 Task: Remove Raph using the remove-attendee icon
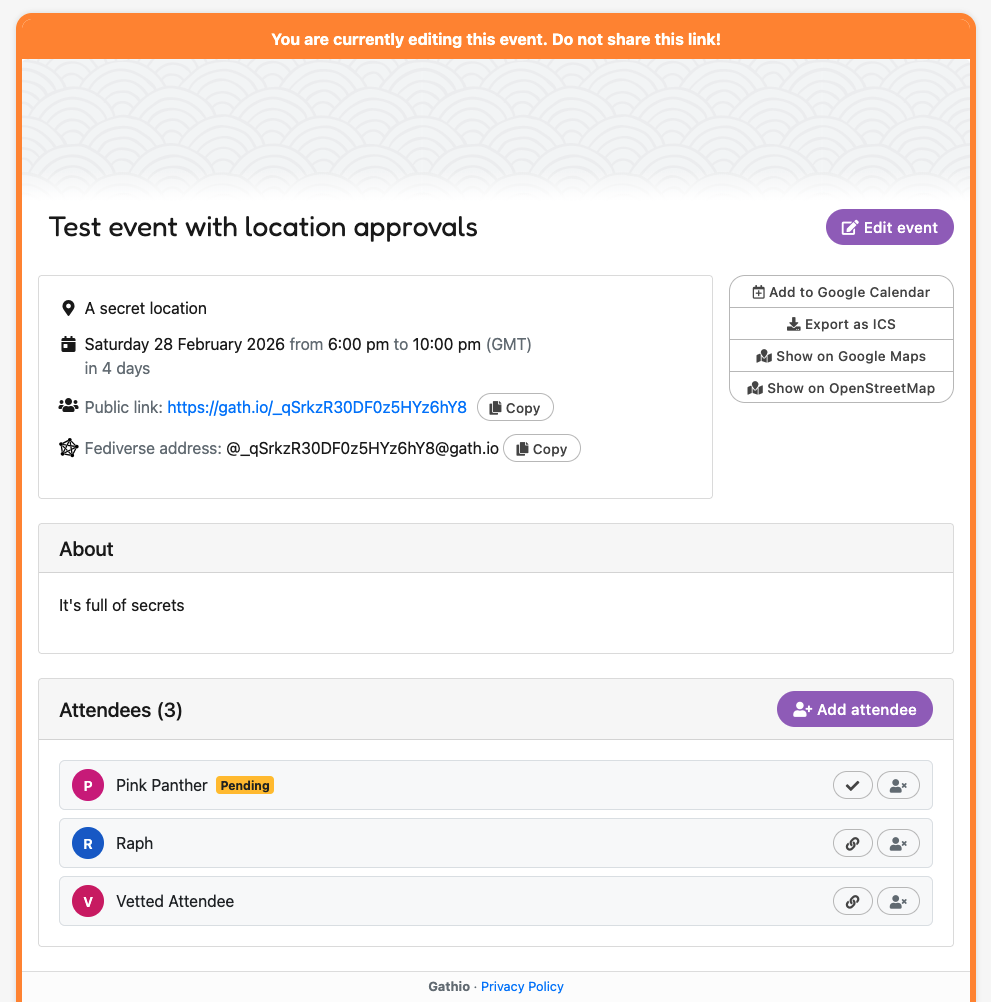[897, 843]
